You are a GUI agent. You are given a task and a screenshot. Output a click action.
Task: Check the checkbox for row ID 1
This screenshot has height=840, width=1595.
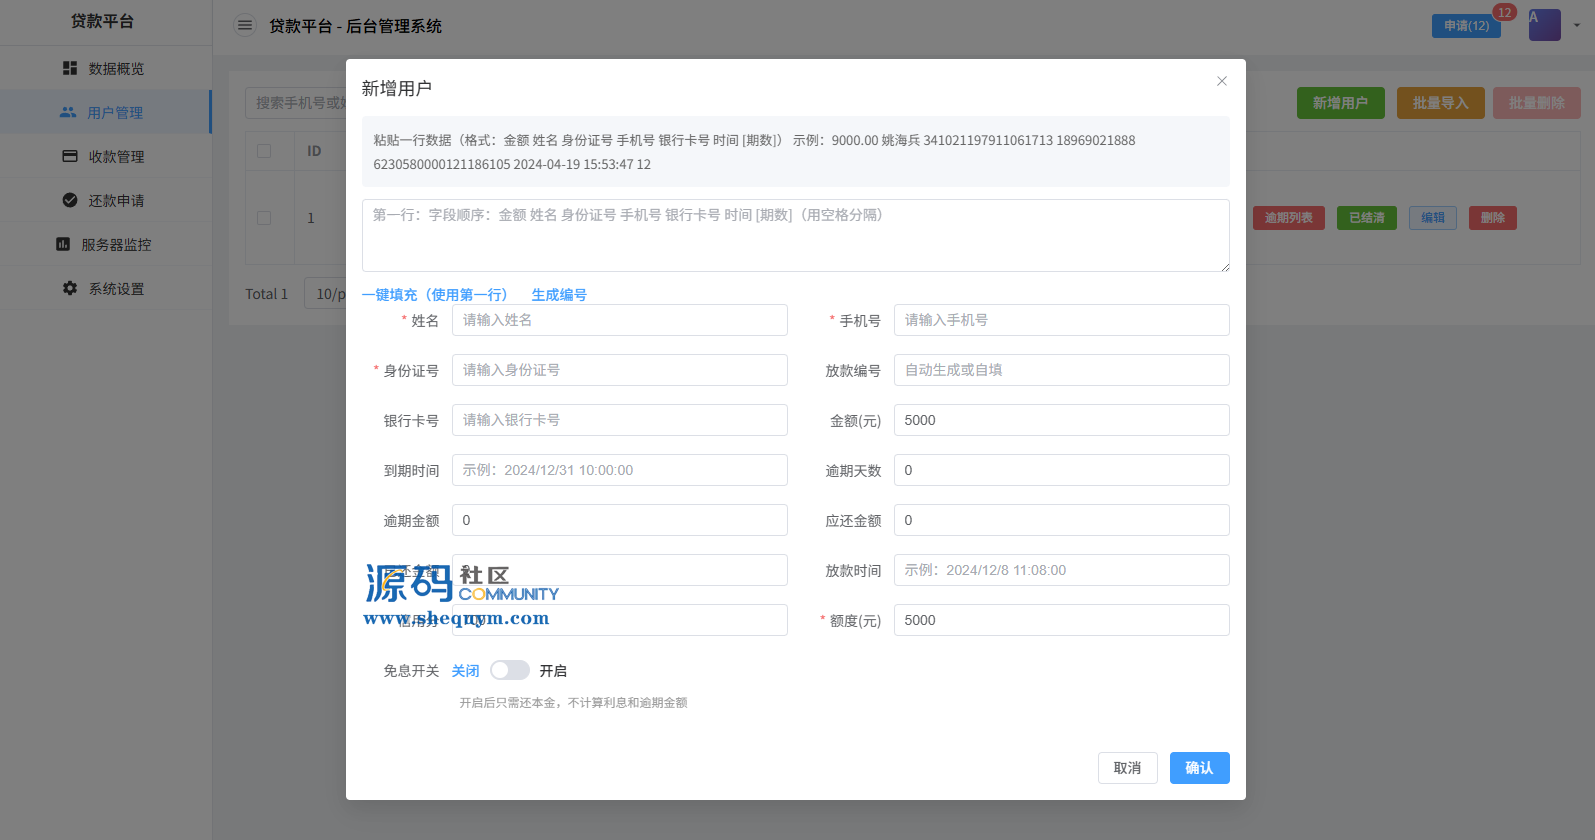click(264, 217)
